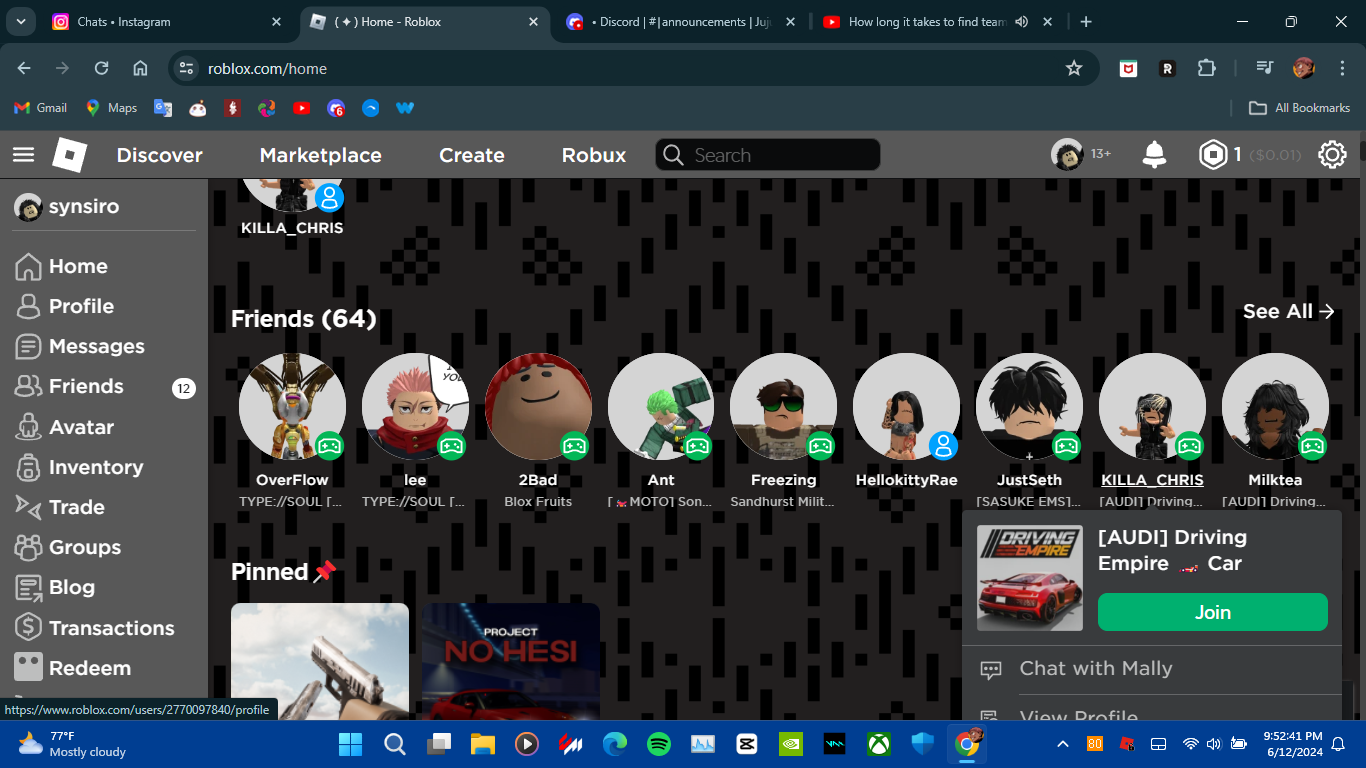The image size is (1366, 768).
Task: Open the media control icon in toolbar
Action: click(1265, 68)
